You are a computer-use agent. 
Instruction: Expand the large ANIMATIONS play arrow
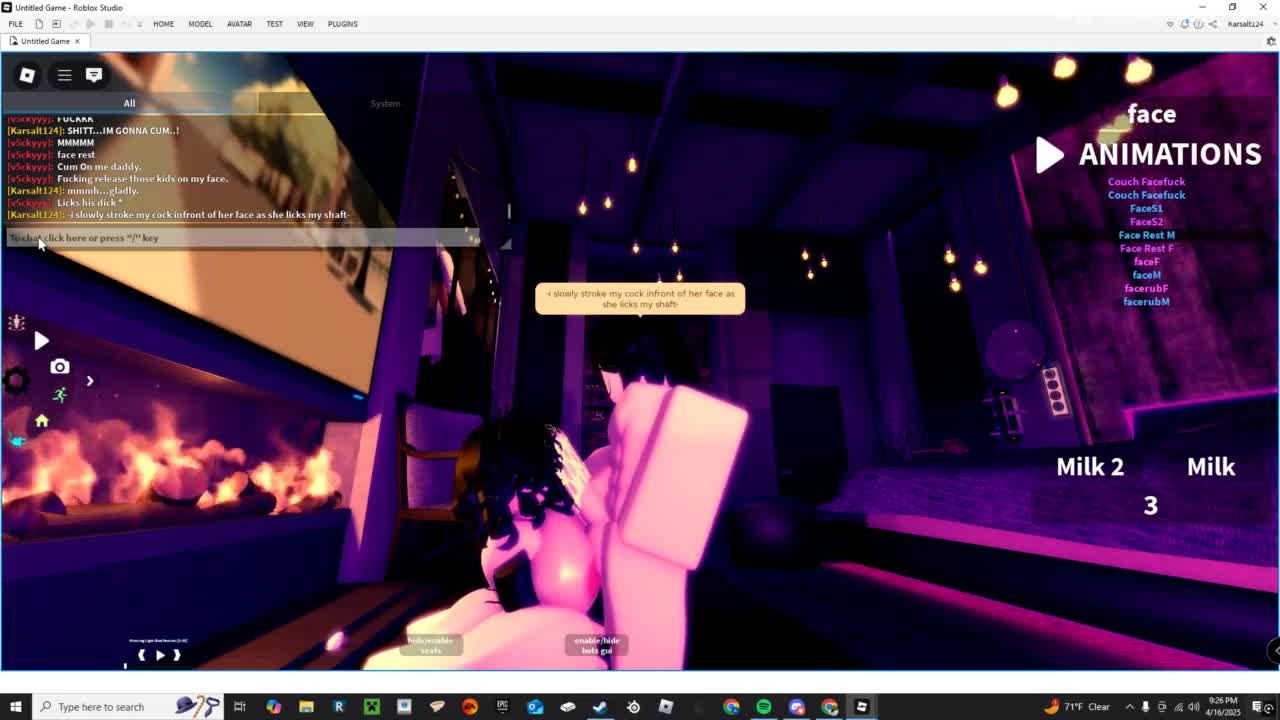[1048, 154]
